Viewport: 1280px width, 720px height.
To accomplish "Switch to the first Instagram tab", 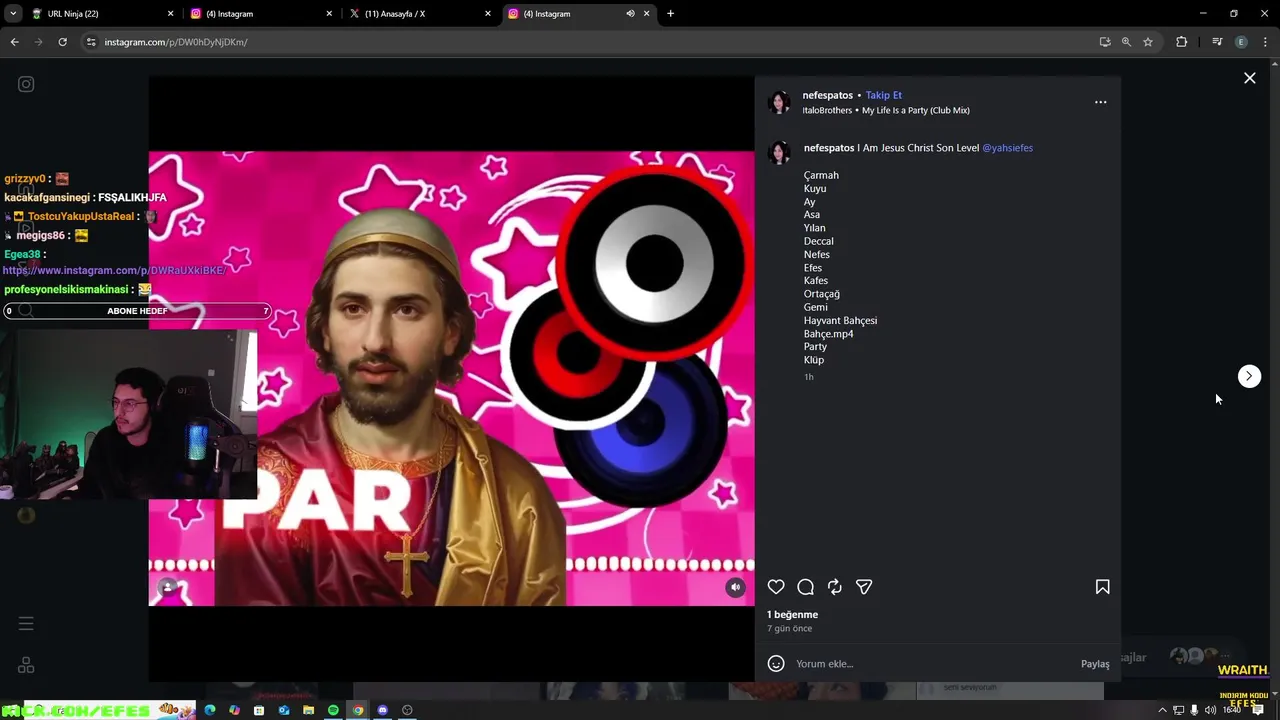I will pyautogui.click(x=260, y=14).
